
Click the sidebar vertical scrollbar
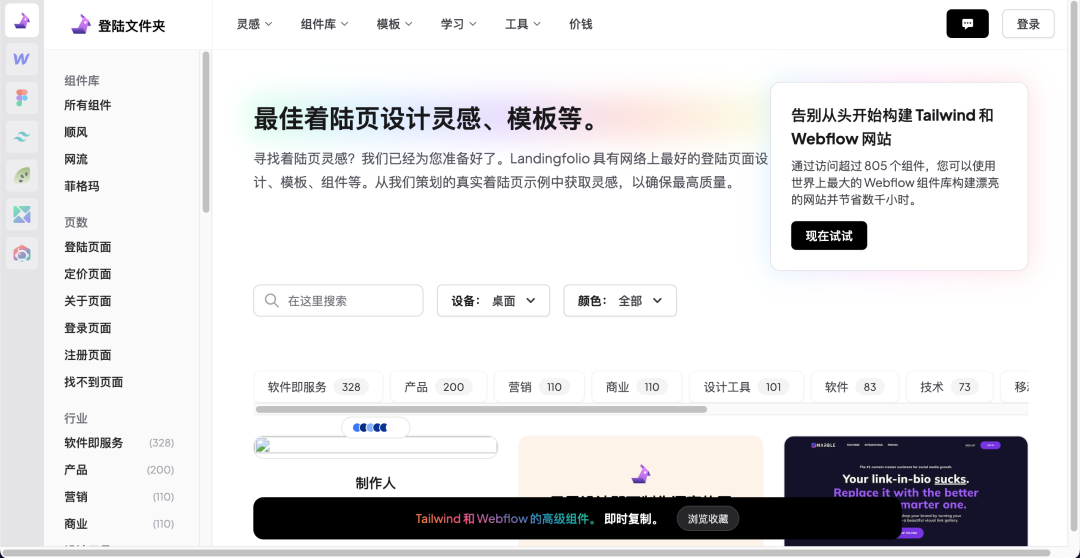click(x=205, y=132)
